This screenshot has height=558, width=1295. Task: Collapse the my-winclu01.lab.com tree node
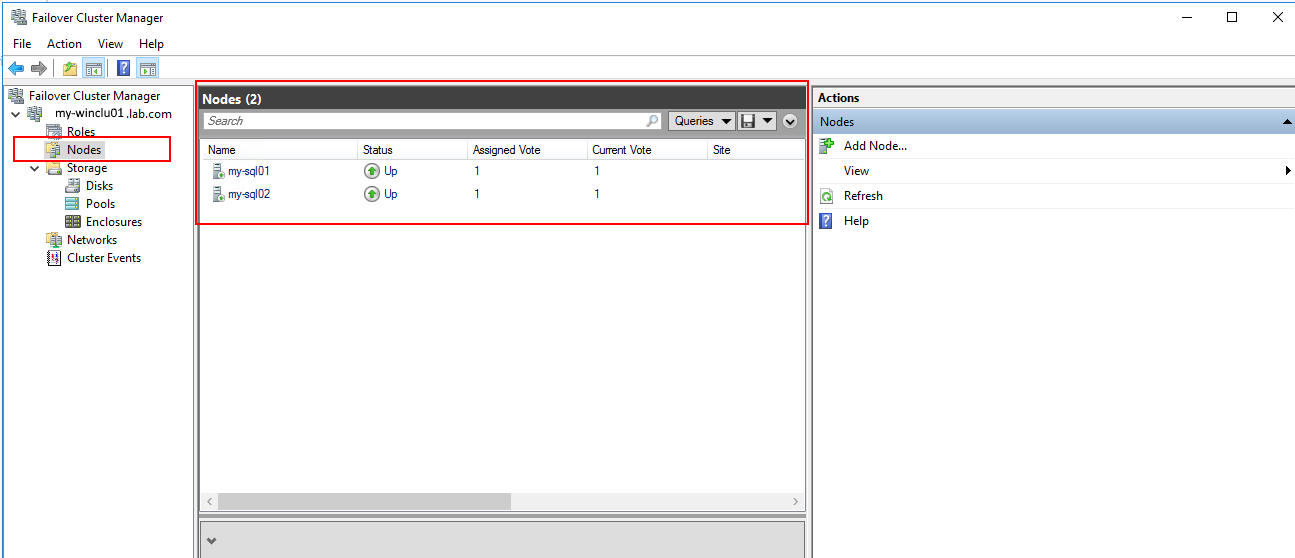point(16,114)
